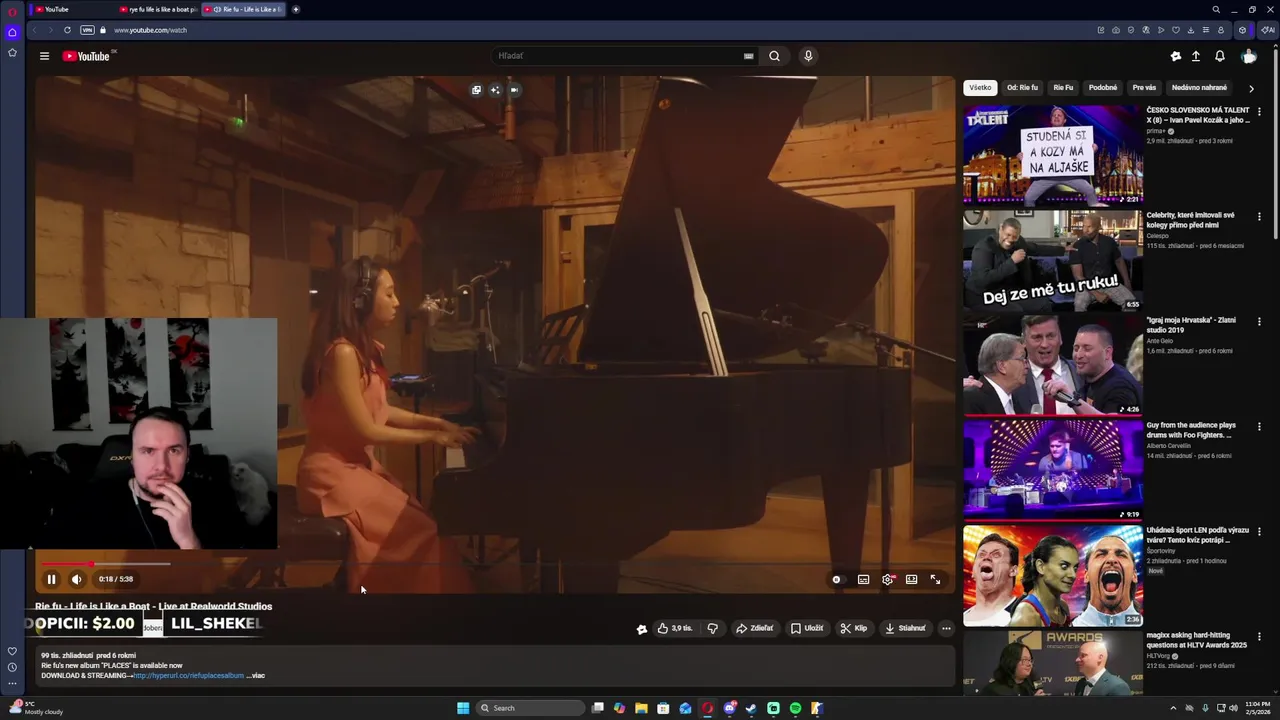This screenshot has height=720, width=1280.
Task: Click the address bar URL
Action: [150, 30]
